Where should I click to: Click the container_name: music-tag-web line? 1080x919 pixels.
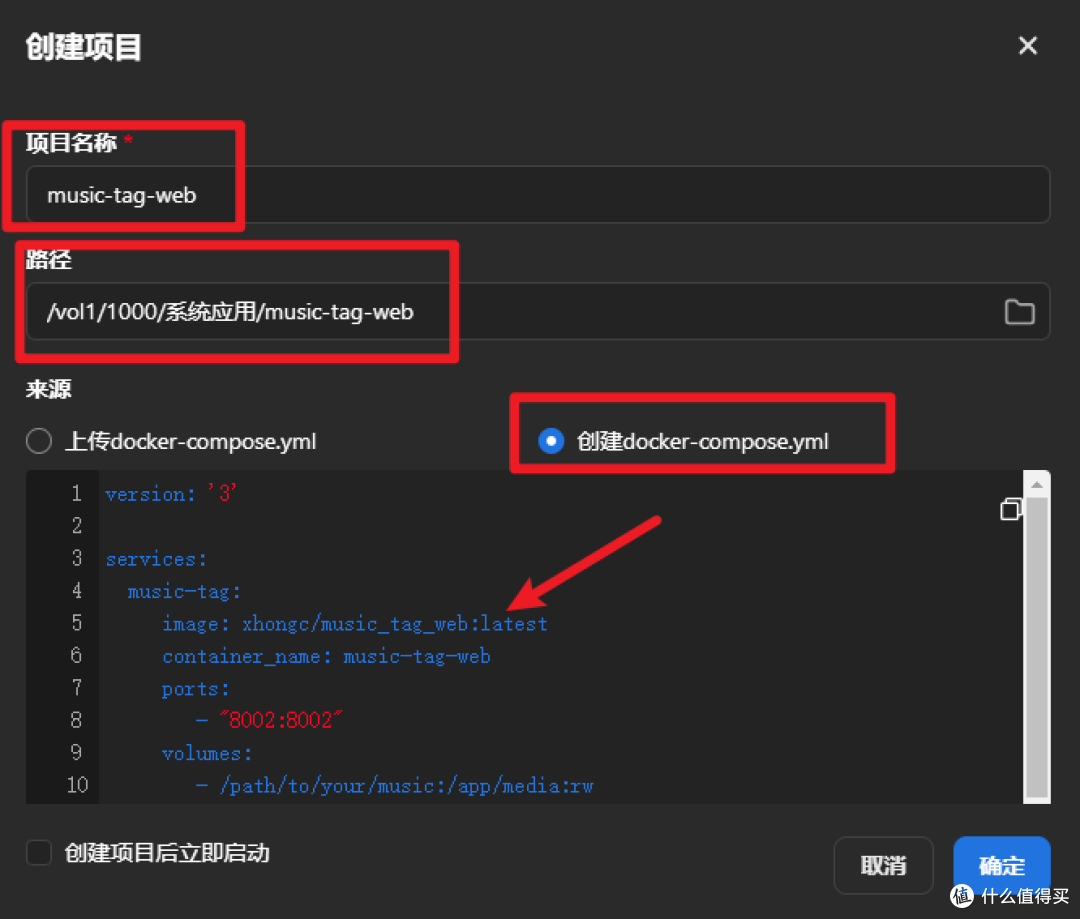point(325,656)
